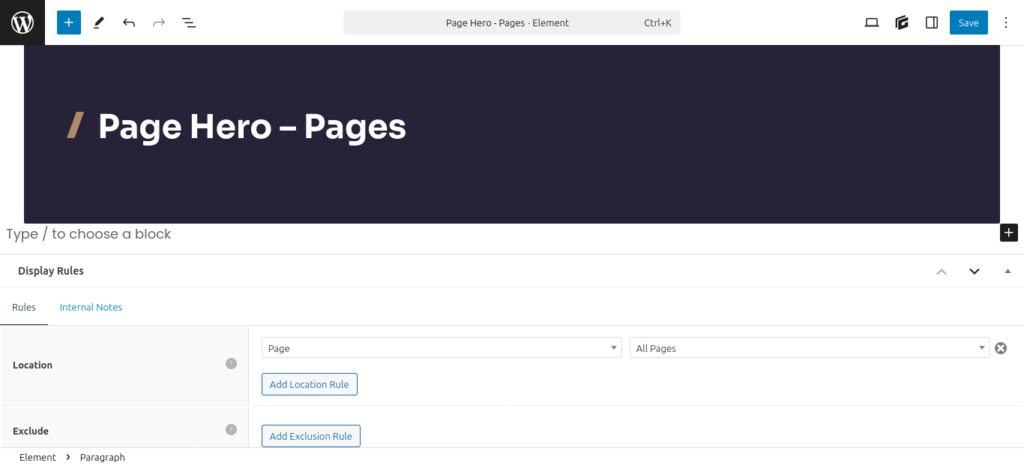
Task: Open device preview laptop icon
Action: click(871, 23)
